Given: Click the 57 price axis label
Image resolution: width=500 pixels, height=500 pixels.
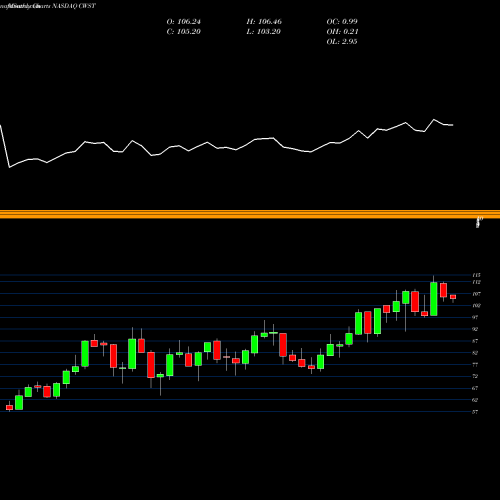Looking at the screenshot, I should (475, 412).
